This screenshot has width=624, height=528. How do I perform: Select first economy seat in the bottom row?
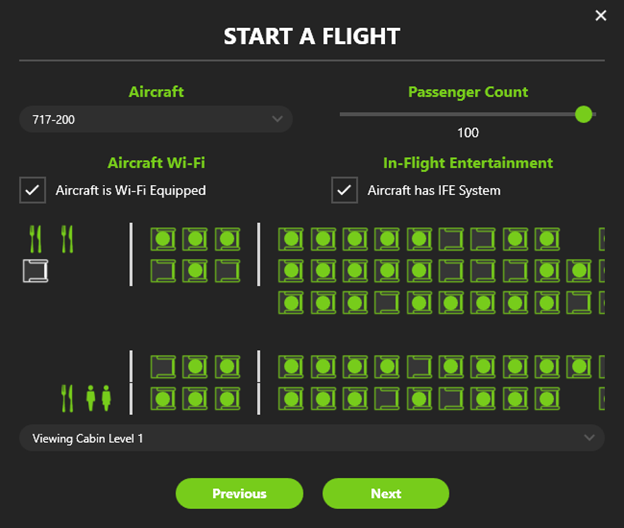(291, 399)
